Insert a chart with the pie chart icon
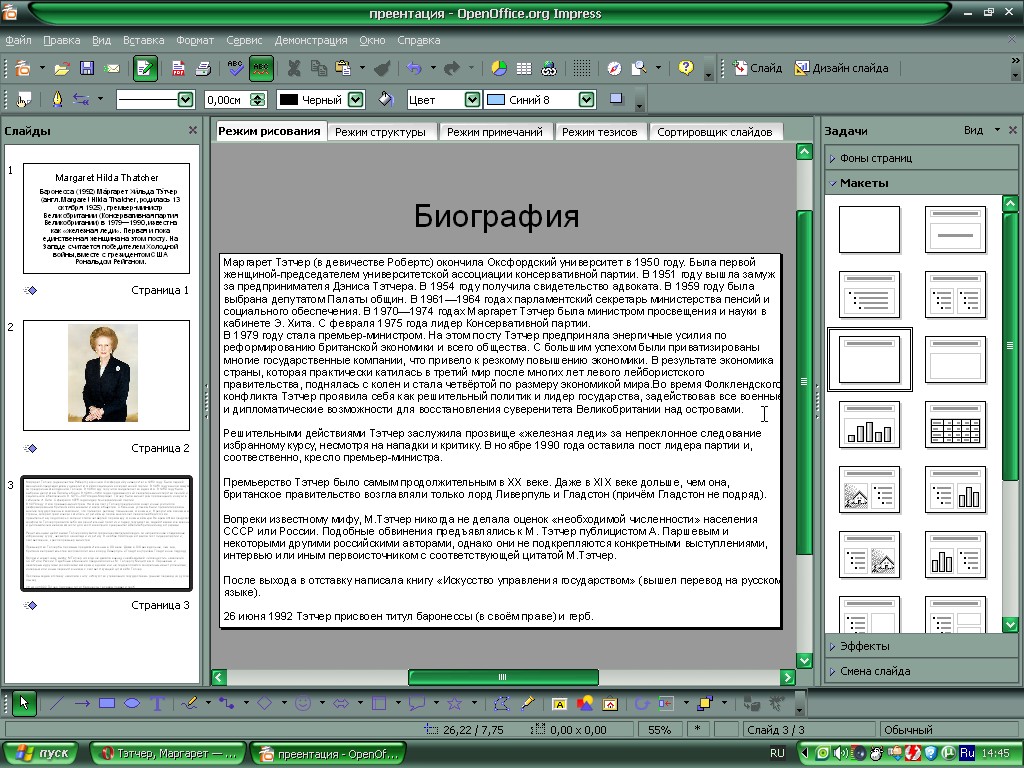 [x=499, y=68]
